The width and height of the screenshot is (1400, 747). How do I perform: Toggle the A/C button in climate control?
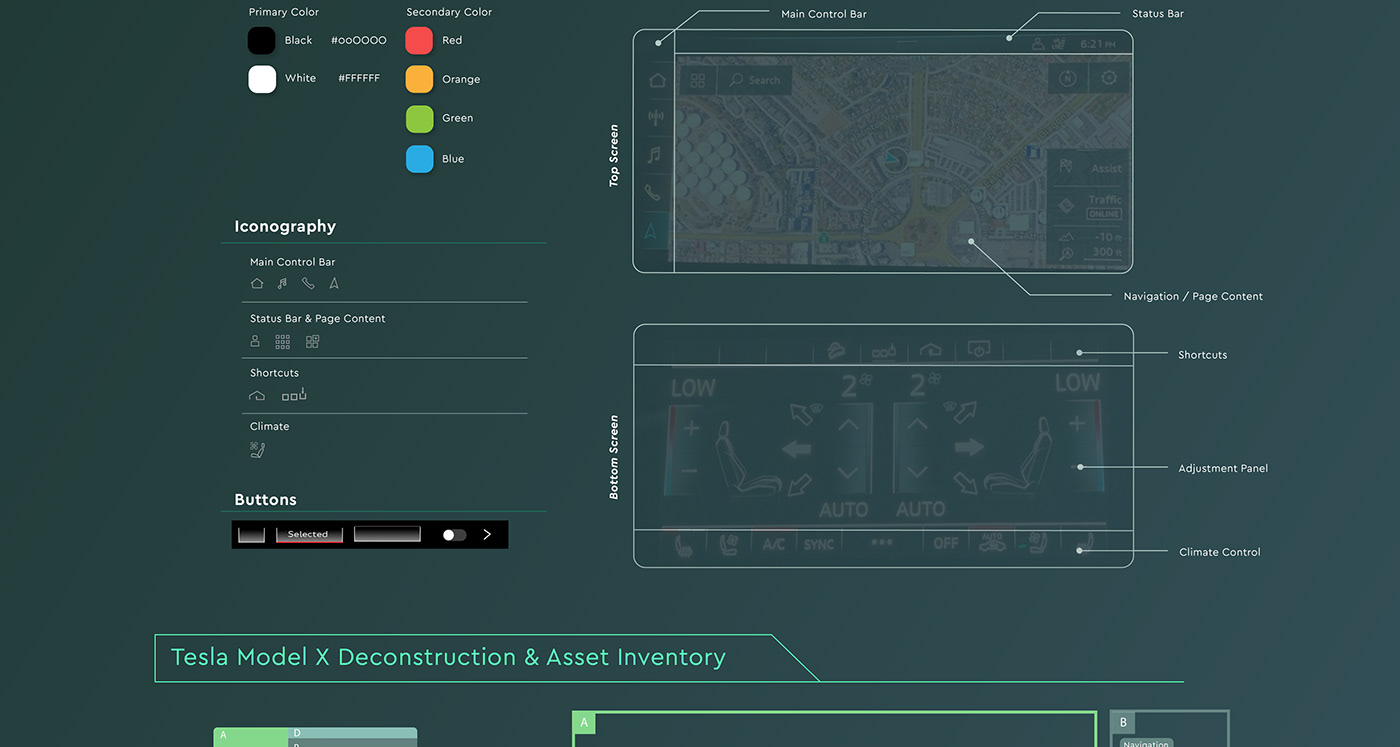[x=773, y=544]
